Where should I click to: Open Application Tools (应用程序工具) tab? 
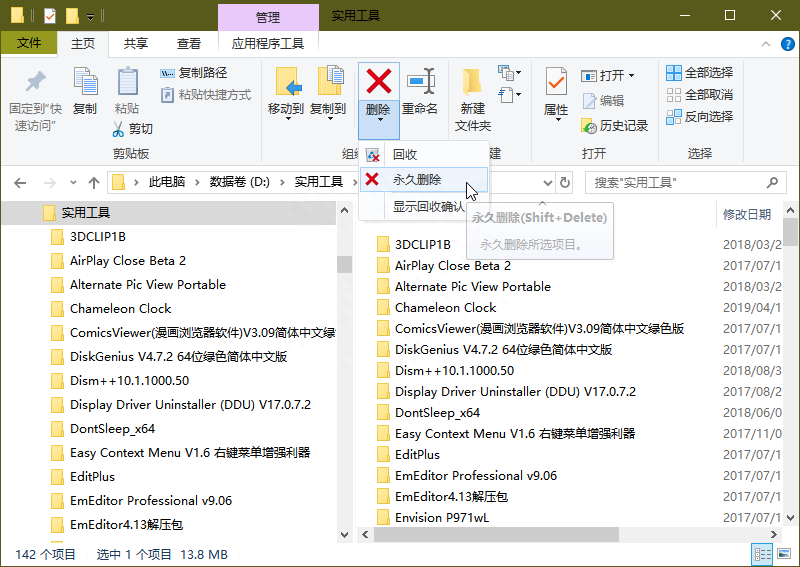(268, 44)
